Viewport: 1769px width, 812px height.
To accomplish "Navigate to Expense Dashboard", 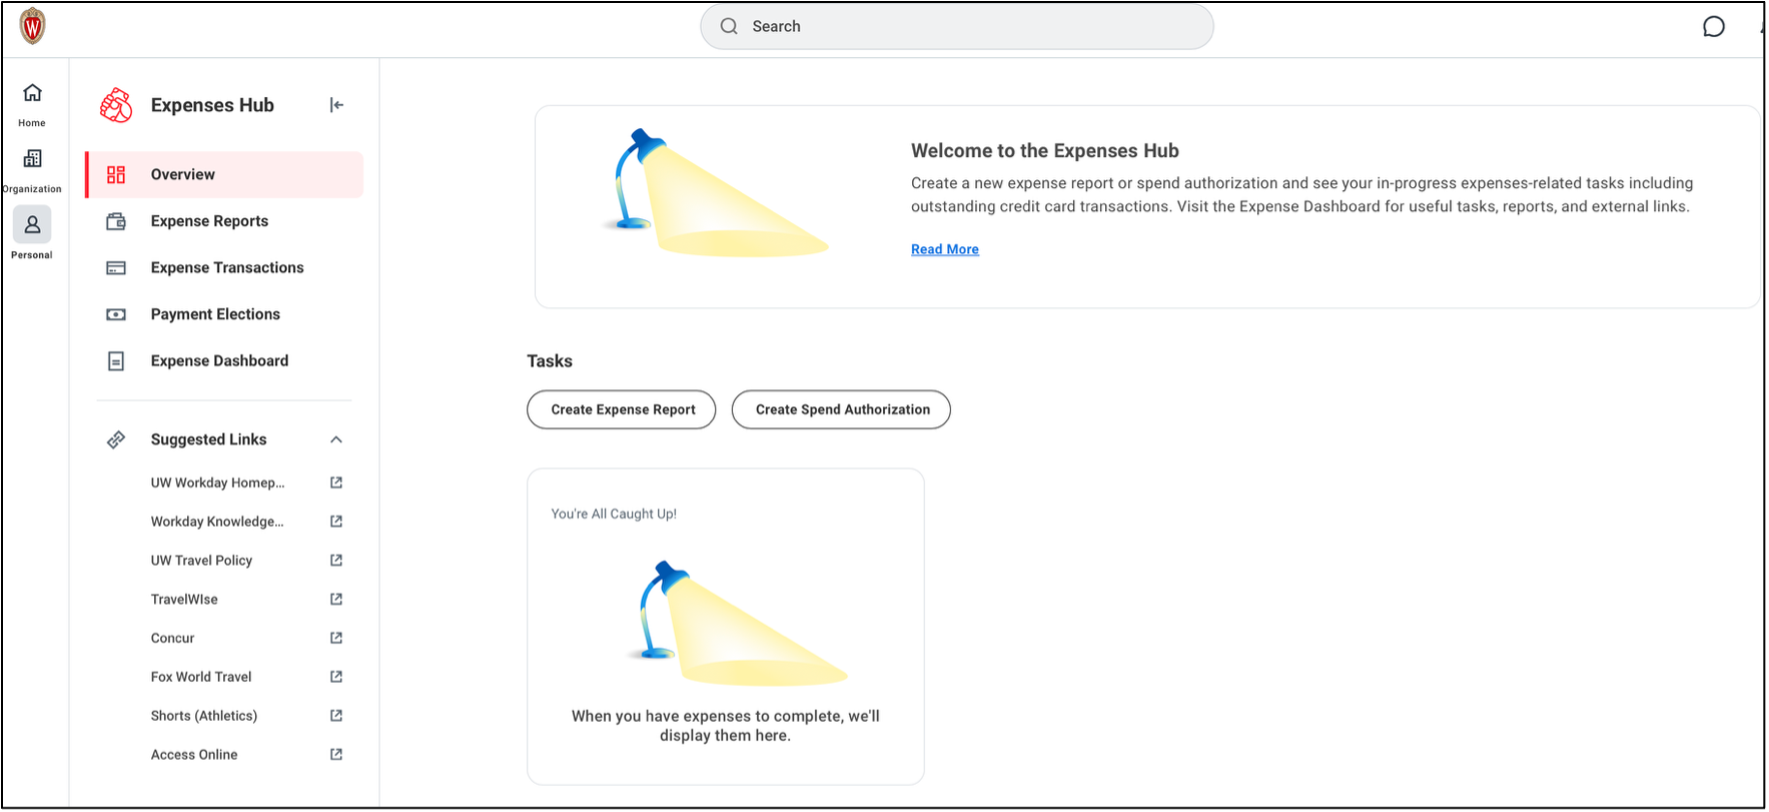I will [219, 361].
